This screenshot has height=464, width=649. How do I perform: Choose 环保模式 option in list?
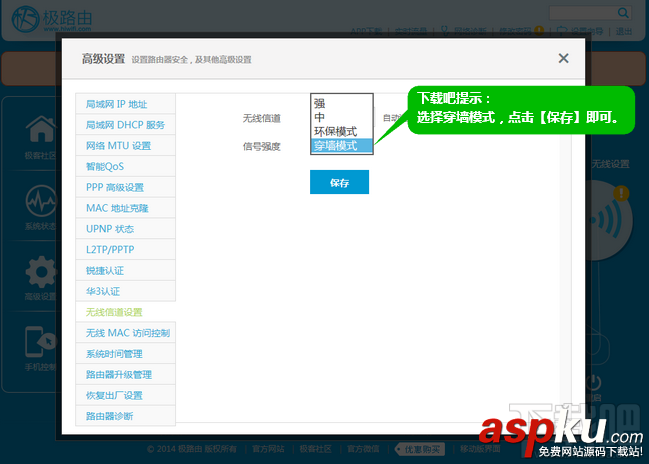(x=342, y=131)
